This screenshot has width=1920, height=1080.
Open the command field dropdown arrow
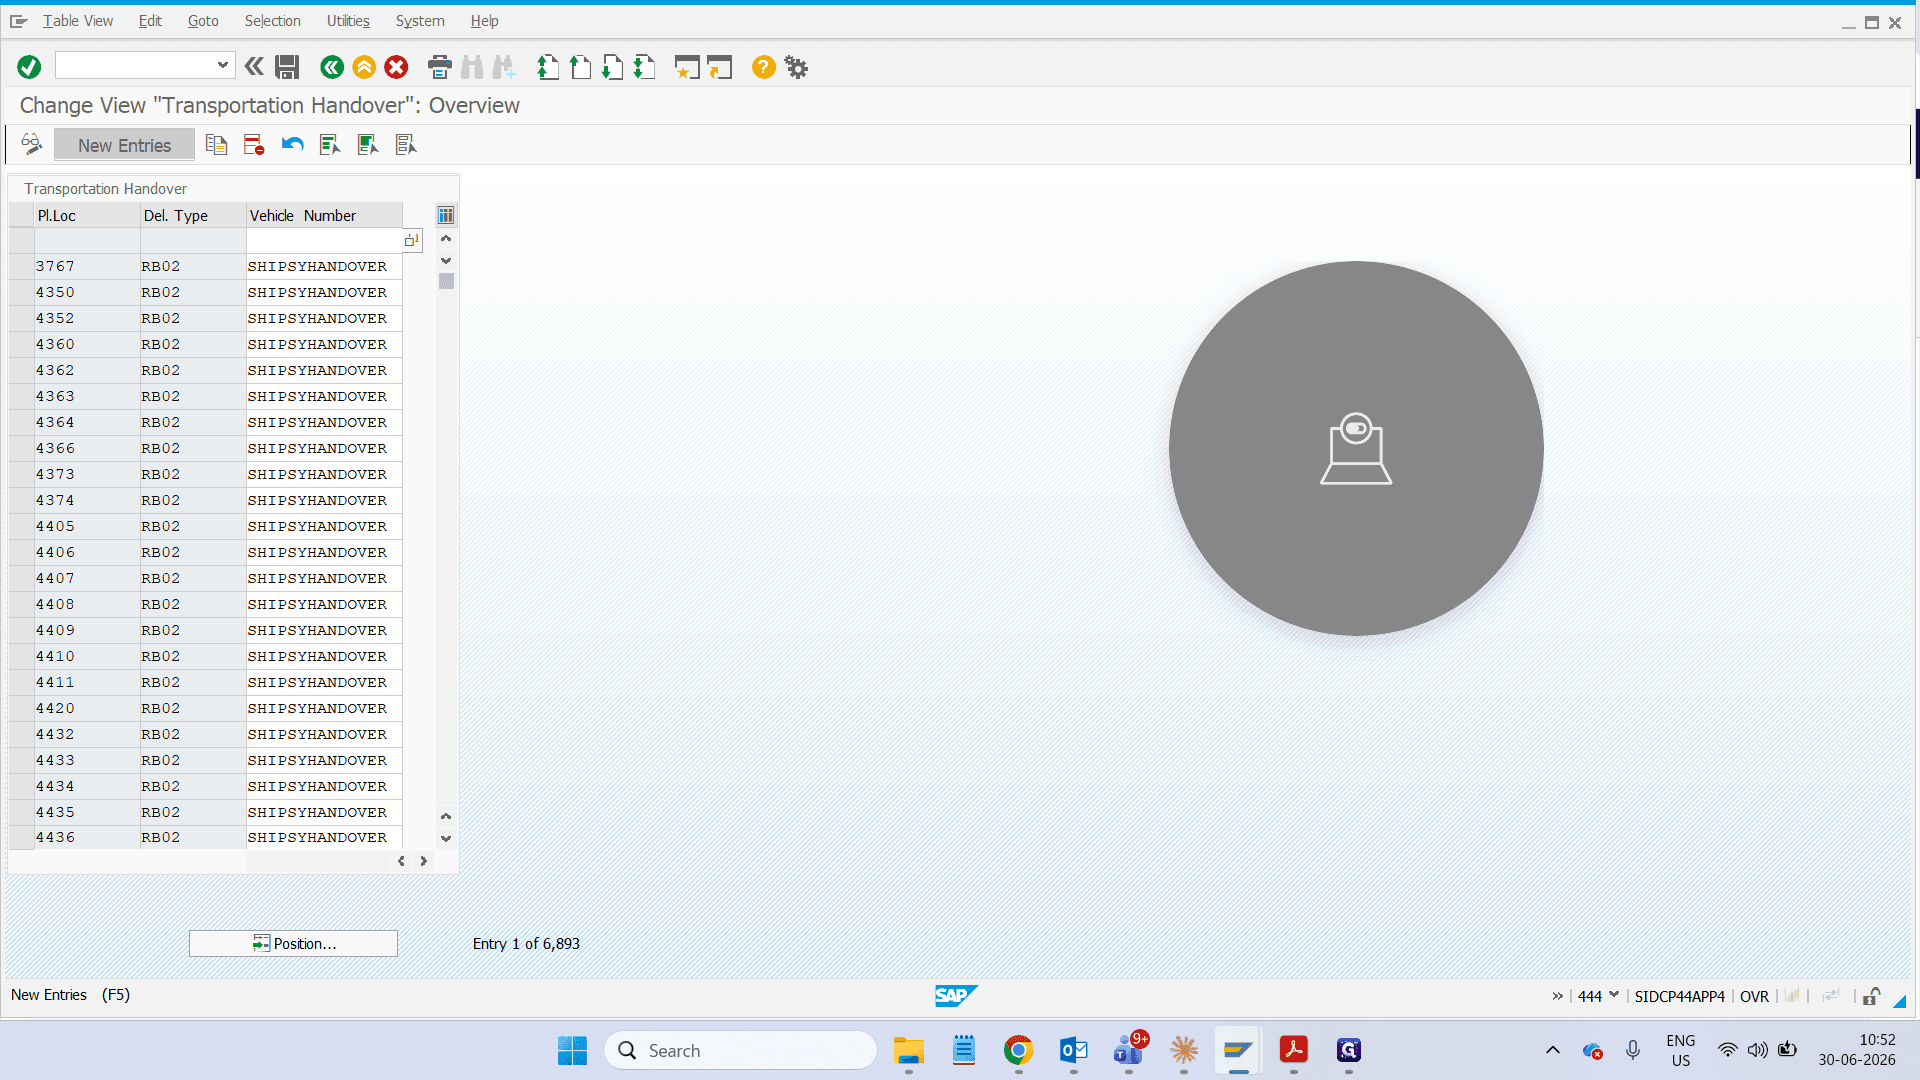223,65
